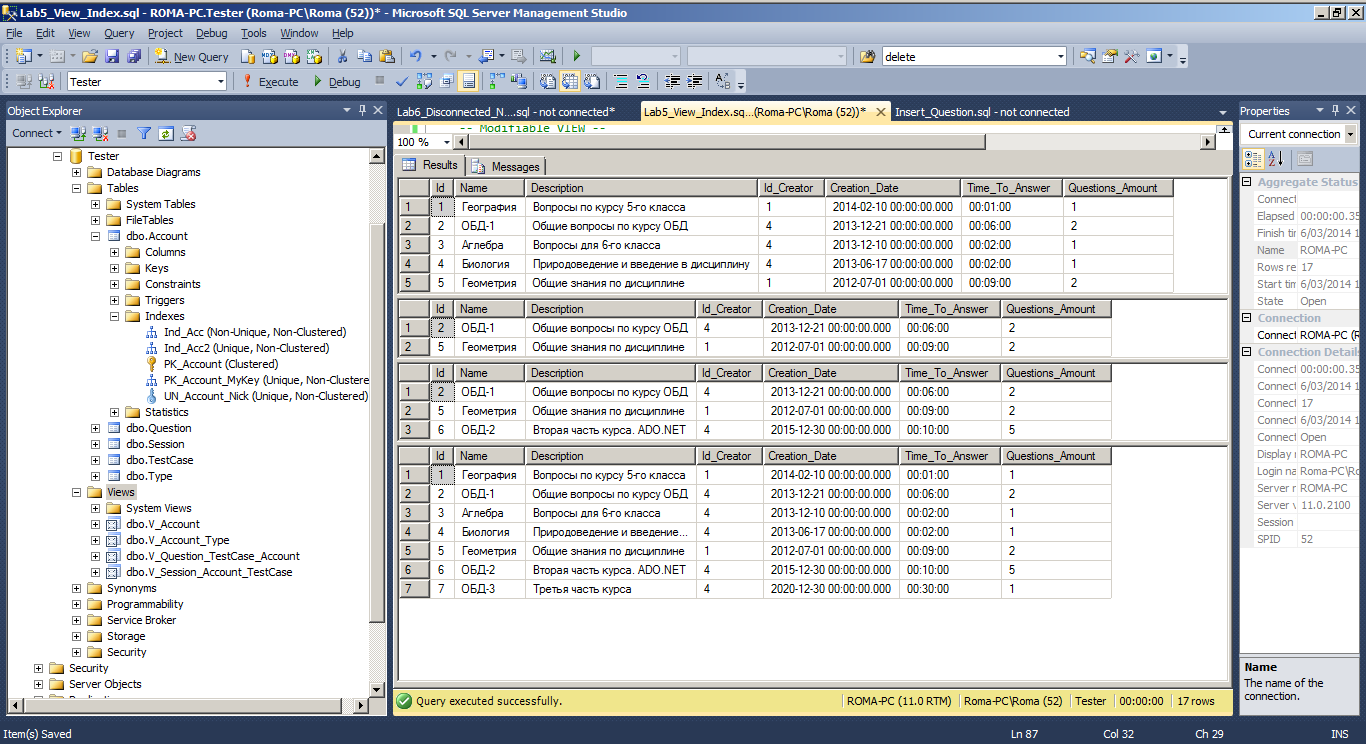Click the Copy icon in the toolbar
The width and height of the screenshot is (1366, 744).
pyautogui.click(x=364, y=57)
